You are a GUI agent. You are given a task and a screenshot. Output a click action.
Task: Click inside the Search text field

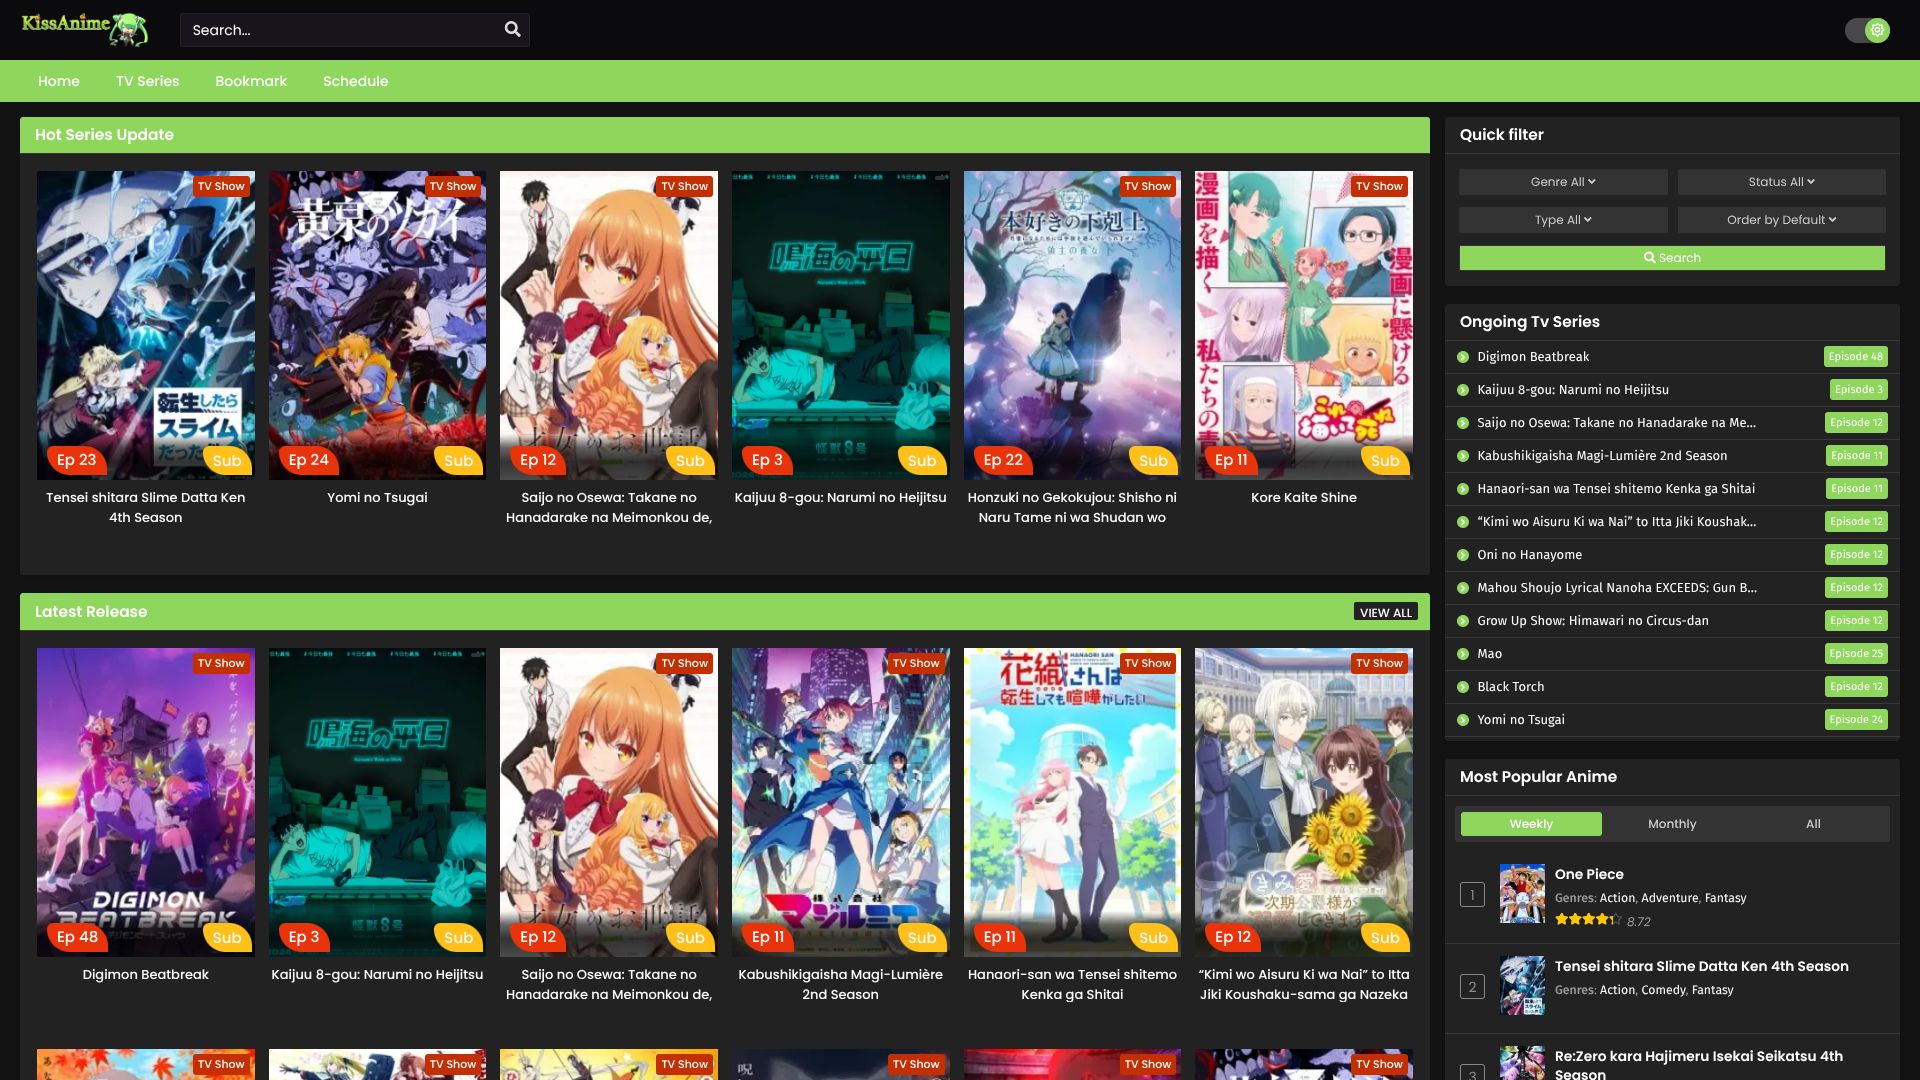(340, 30)
